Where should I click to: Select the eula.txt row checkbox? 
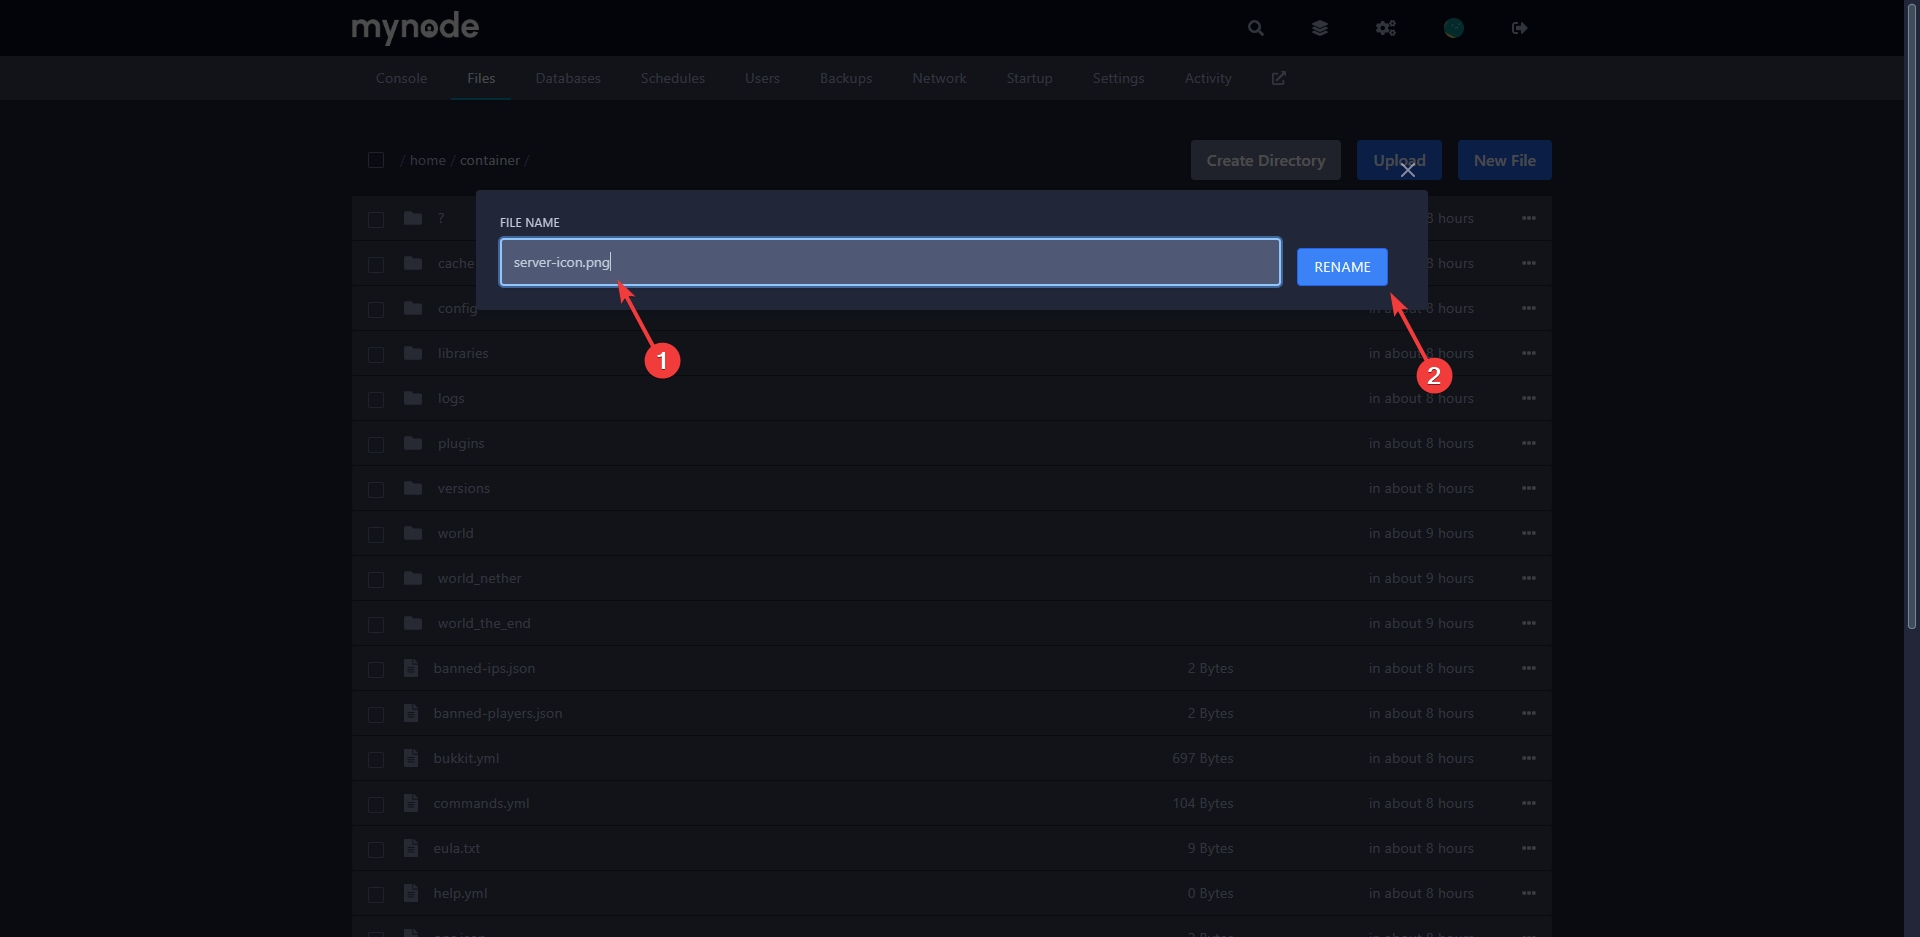coord(376,849)
